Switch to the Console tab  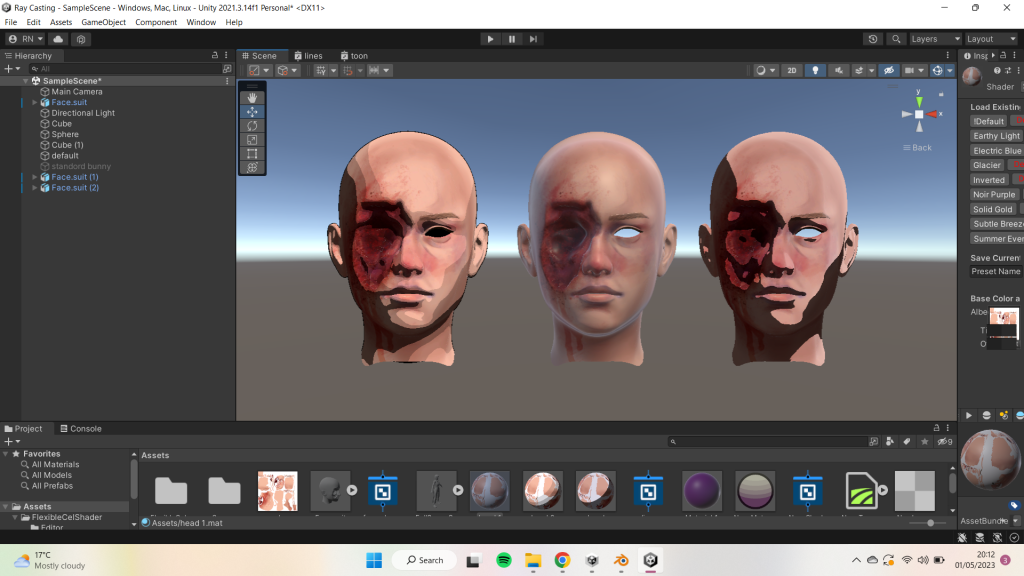pos(80,429)
